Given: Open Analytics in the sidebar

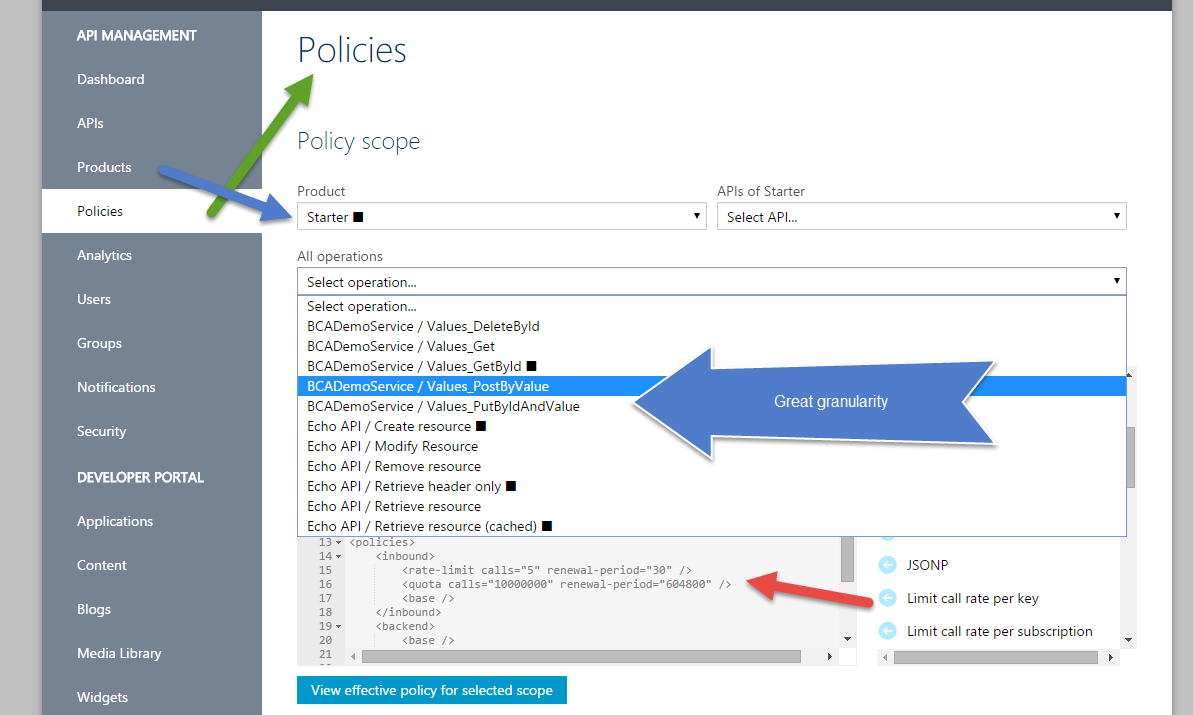Looking at the screenshot, I should tap(104, 255).
